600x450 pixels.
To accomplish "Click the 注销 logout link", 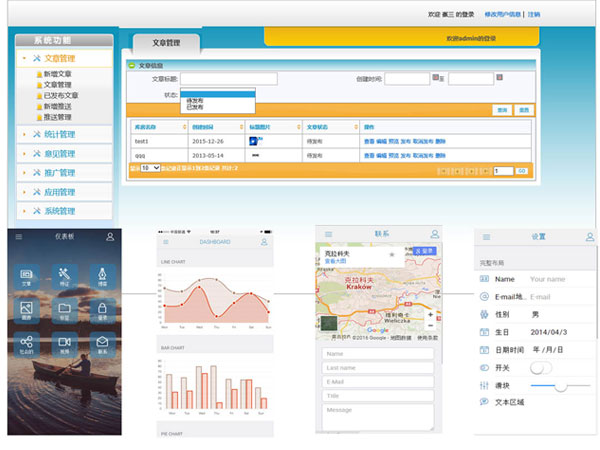I will pyautogui.click(x=534, y=15).
